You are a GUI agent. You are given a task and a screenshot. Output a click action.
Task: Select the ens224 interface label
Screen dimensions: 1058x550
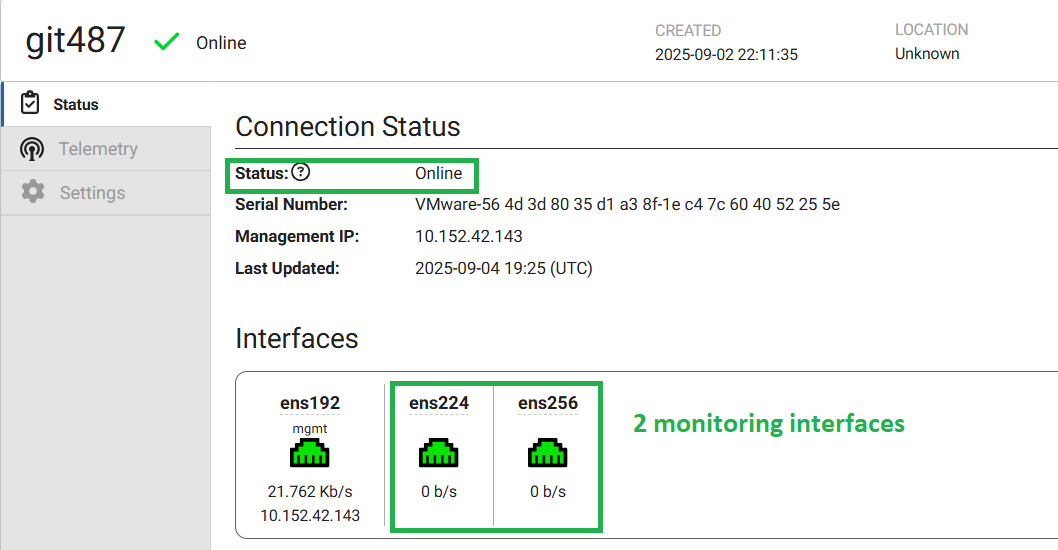click(438, 403)
